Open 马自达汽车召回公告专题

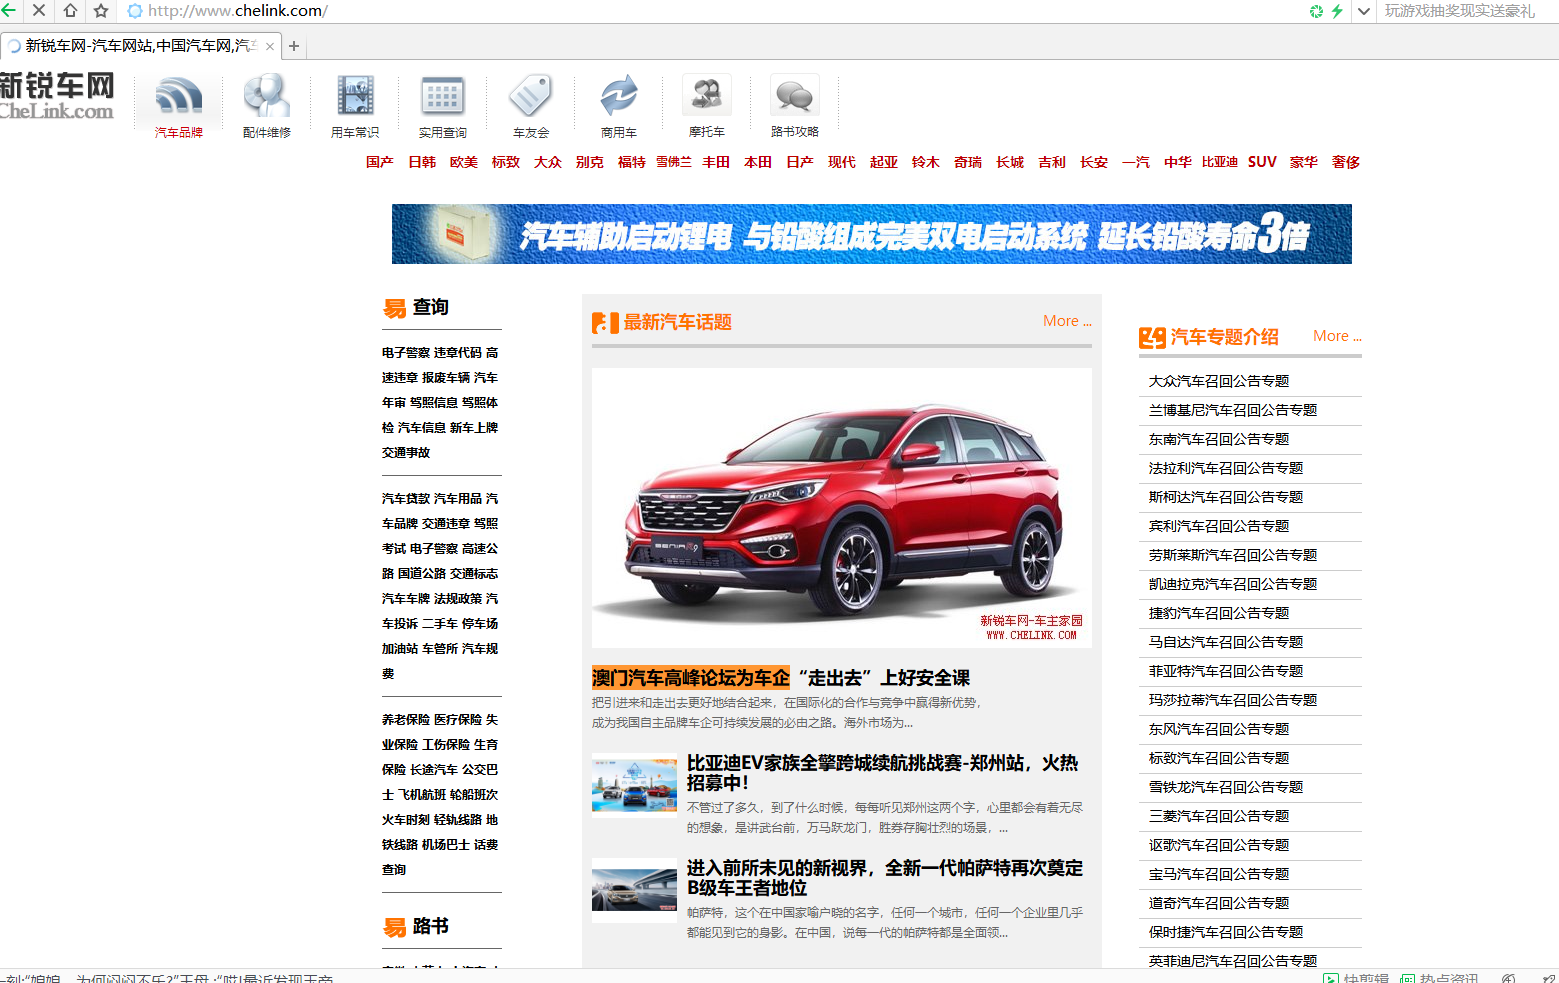1226,642
